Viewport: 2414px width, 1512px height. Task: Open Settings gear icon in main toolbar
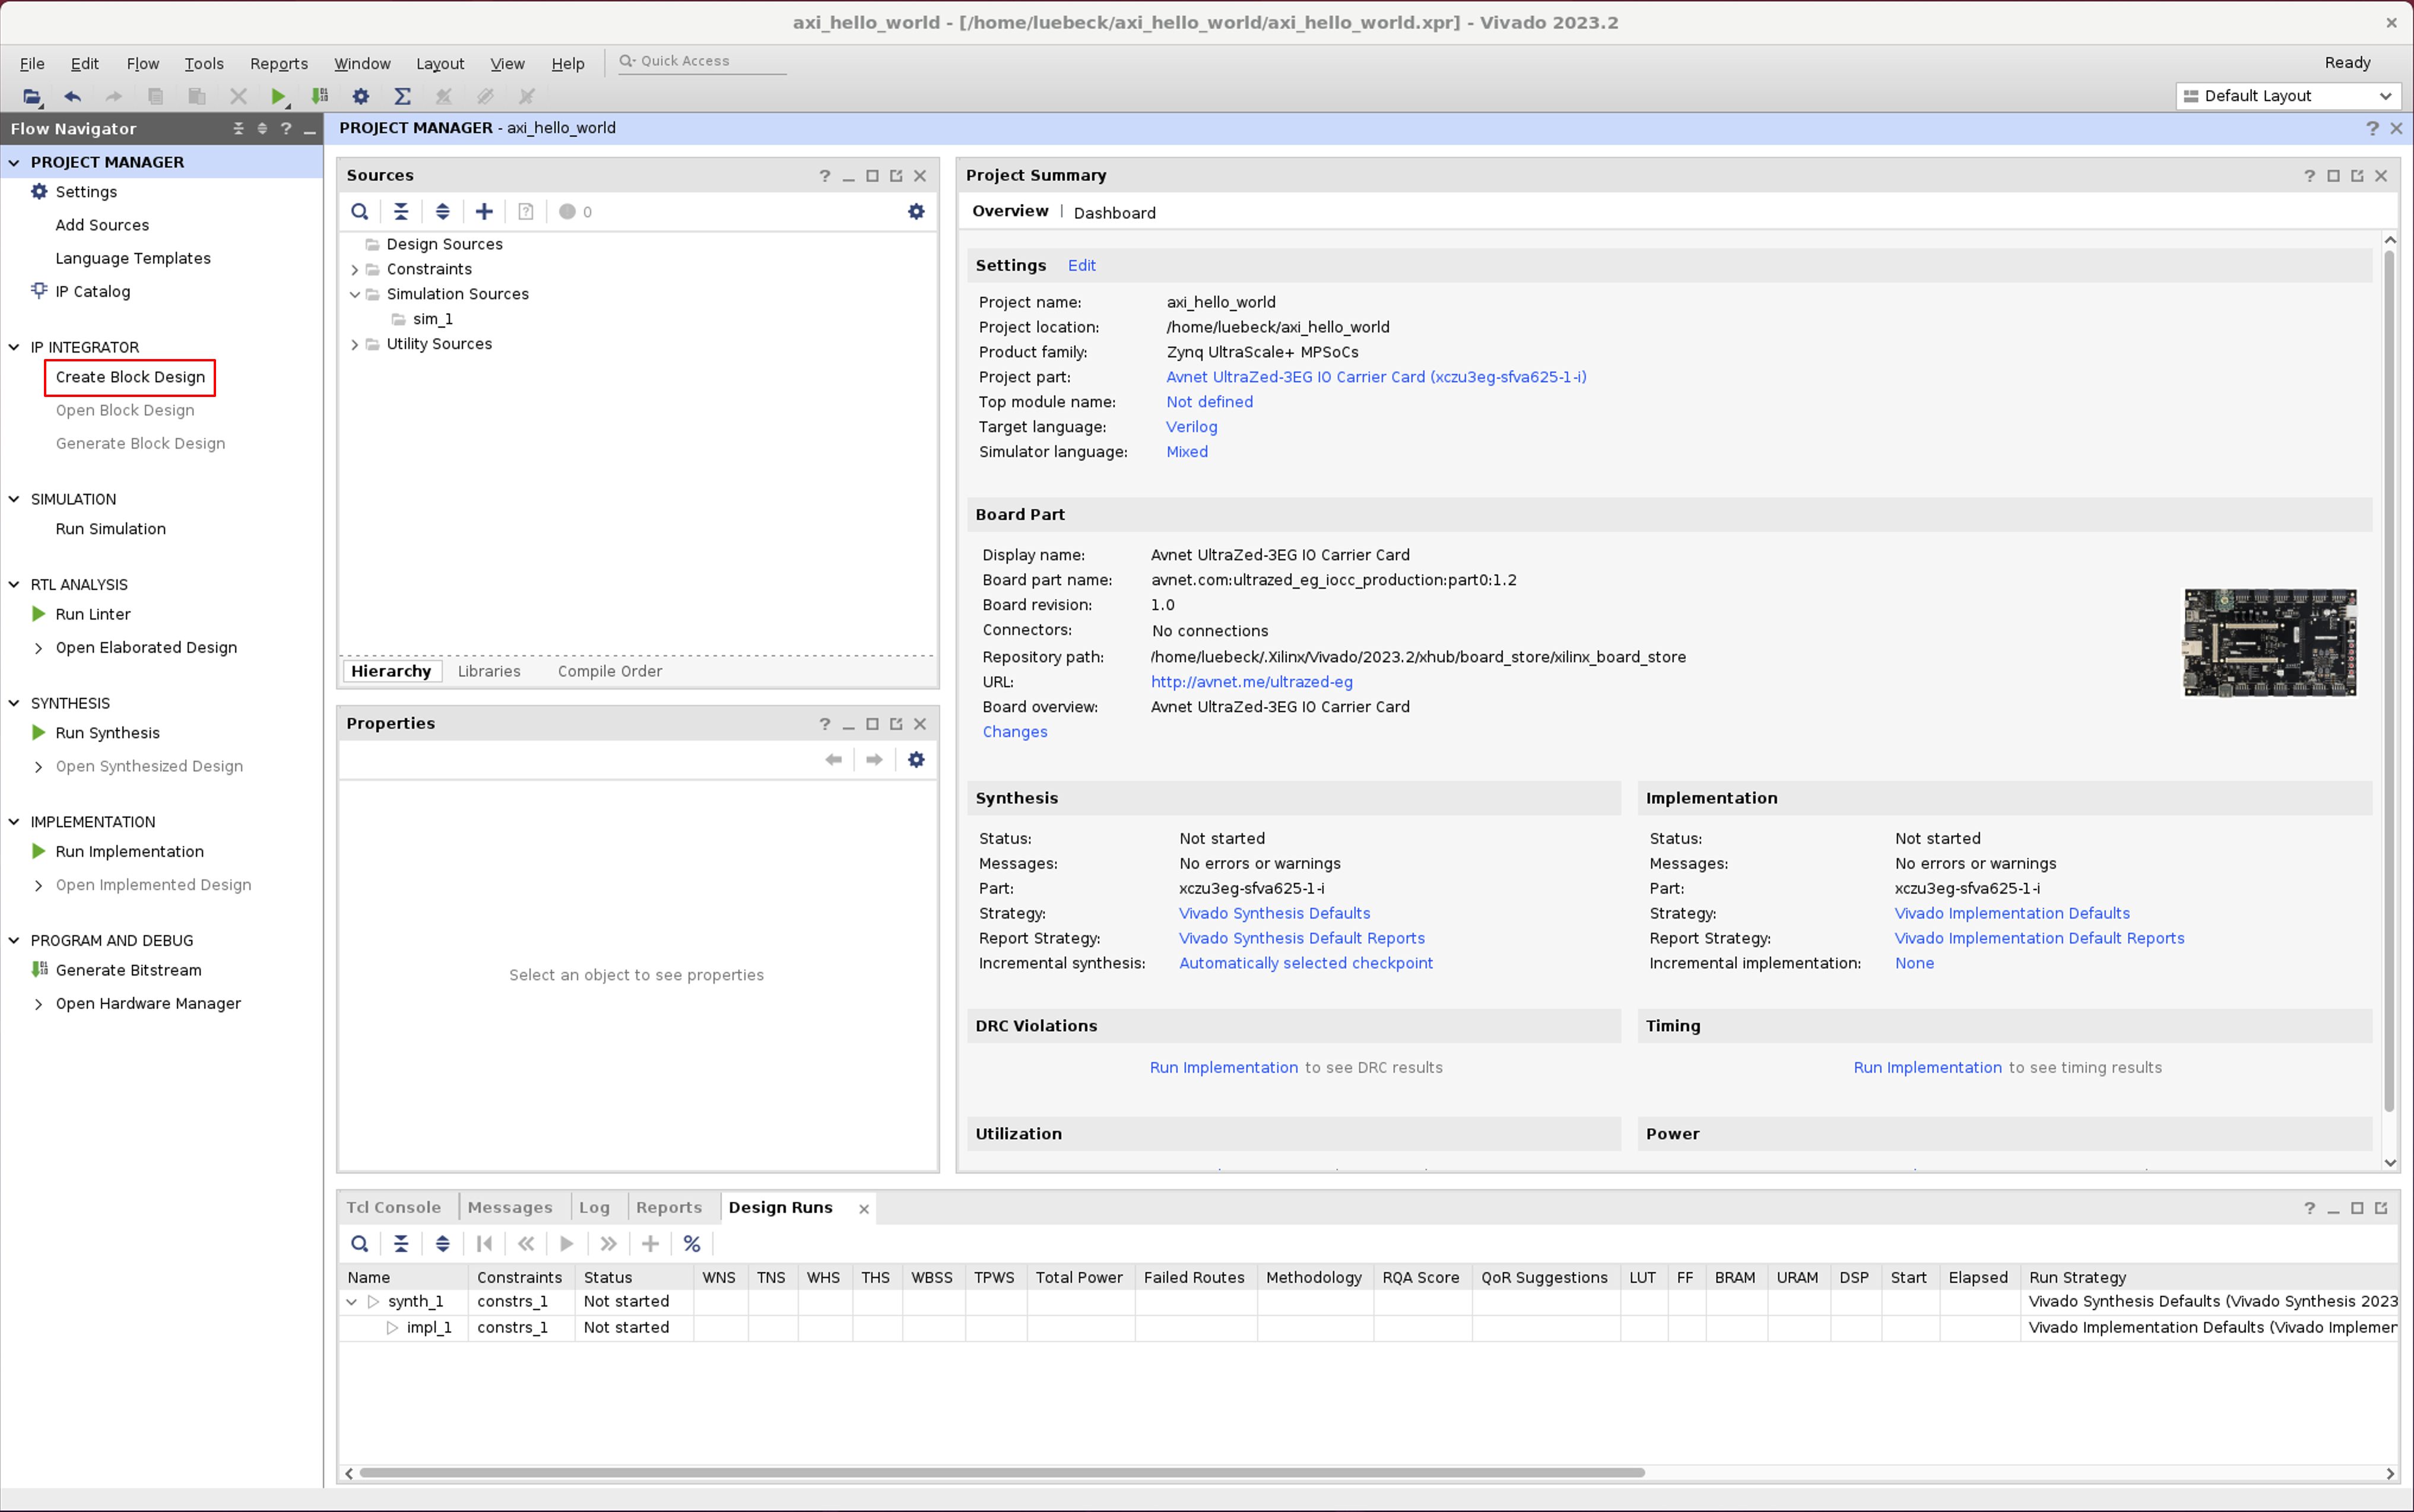(361, 96)
